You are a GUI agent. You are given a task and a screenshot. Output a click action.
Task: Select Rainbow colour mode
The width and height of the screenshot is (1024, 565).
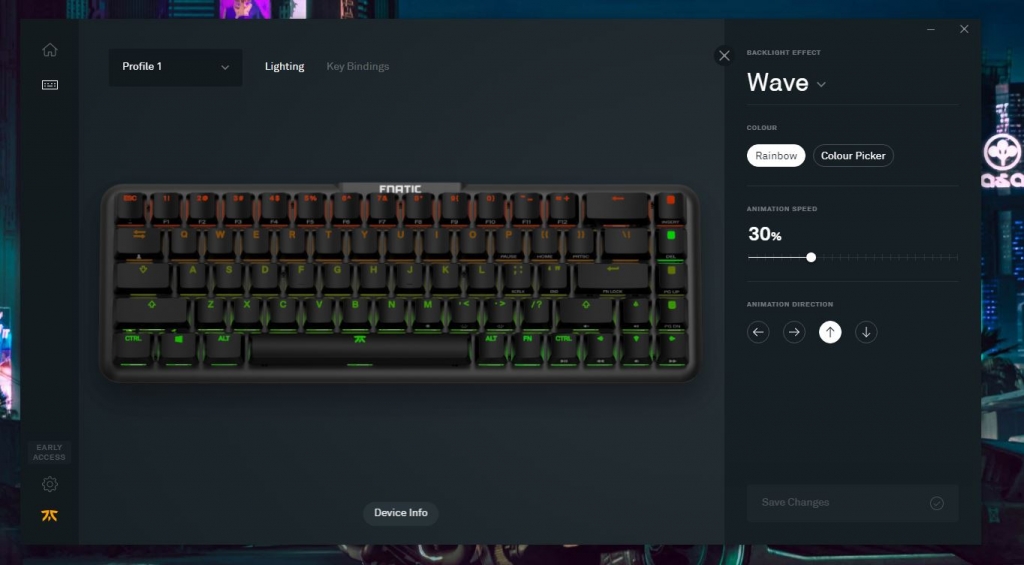click(776, 155)
